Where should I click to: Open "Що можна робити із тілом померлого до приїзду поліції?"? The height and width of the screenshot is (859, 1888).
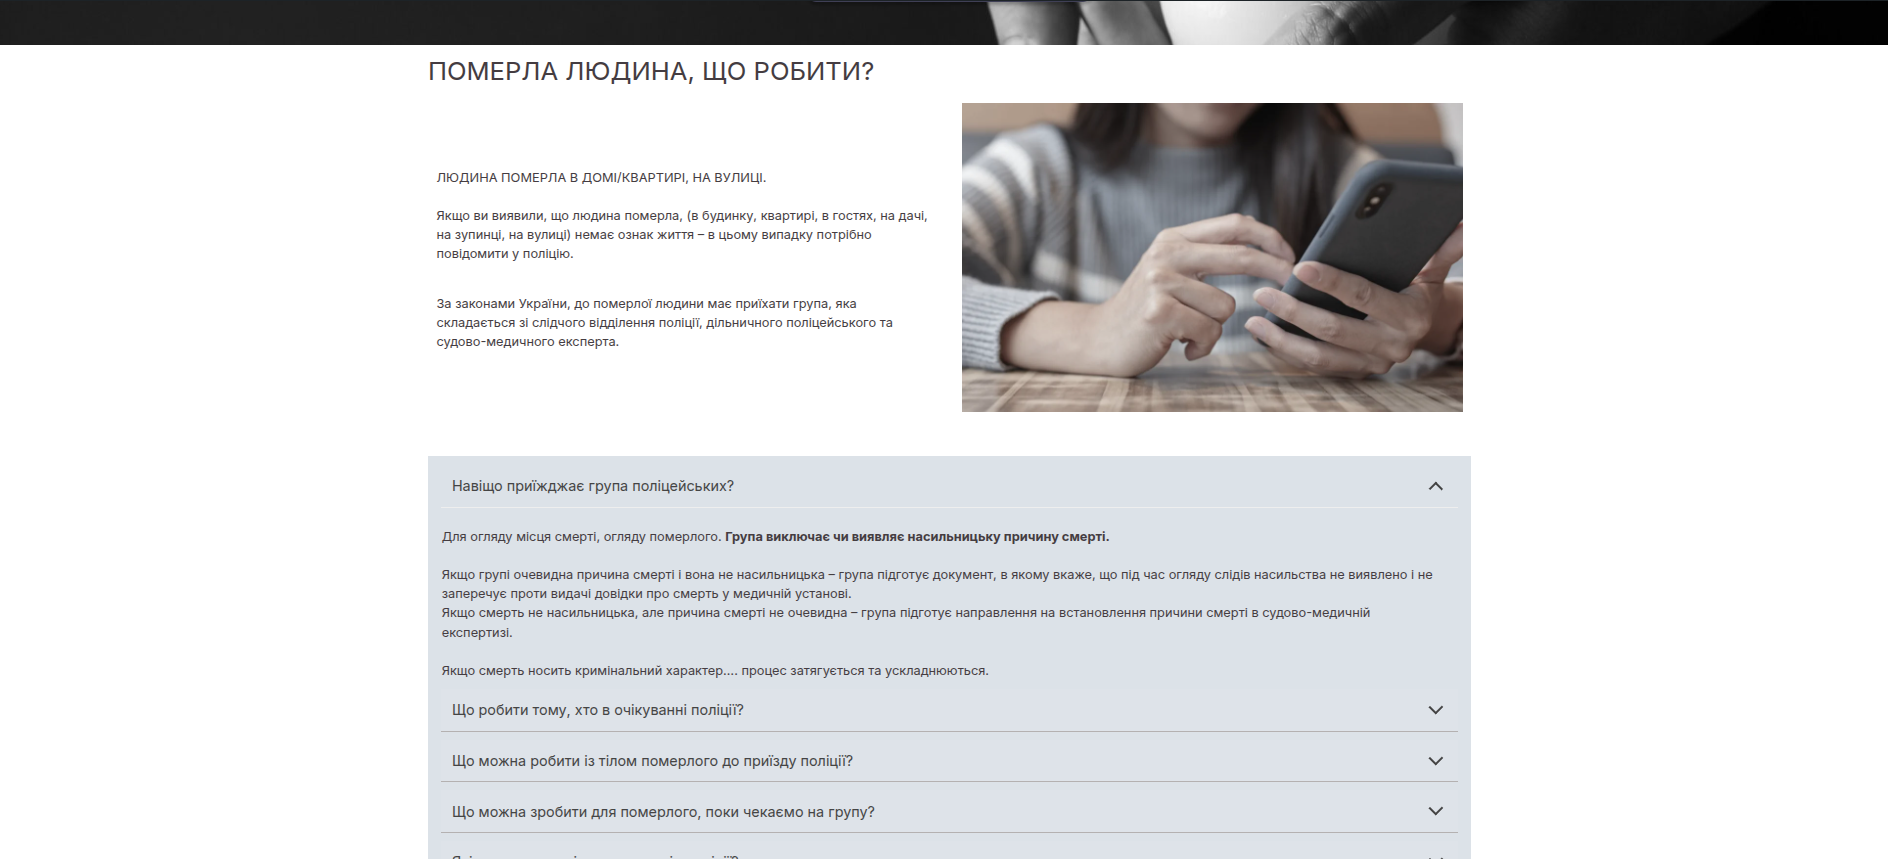click(x=652, y=761)
